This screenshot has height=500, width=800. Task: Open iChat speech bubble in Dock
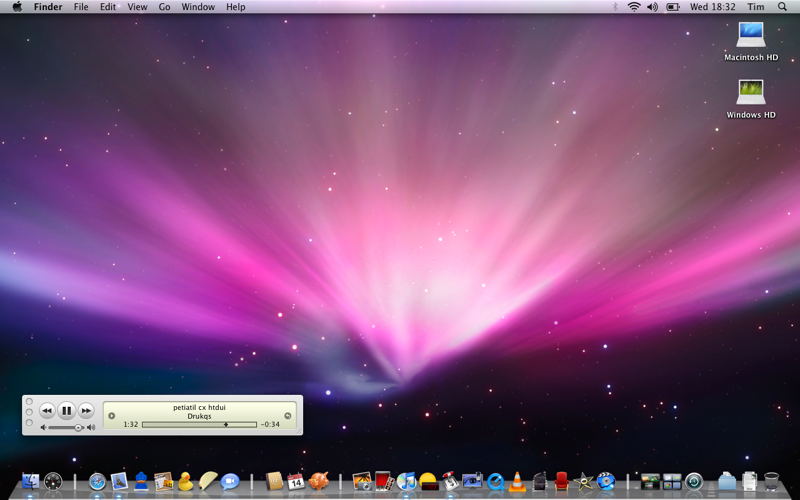pos(230,481)
